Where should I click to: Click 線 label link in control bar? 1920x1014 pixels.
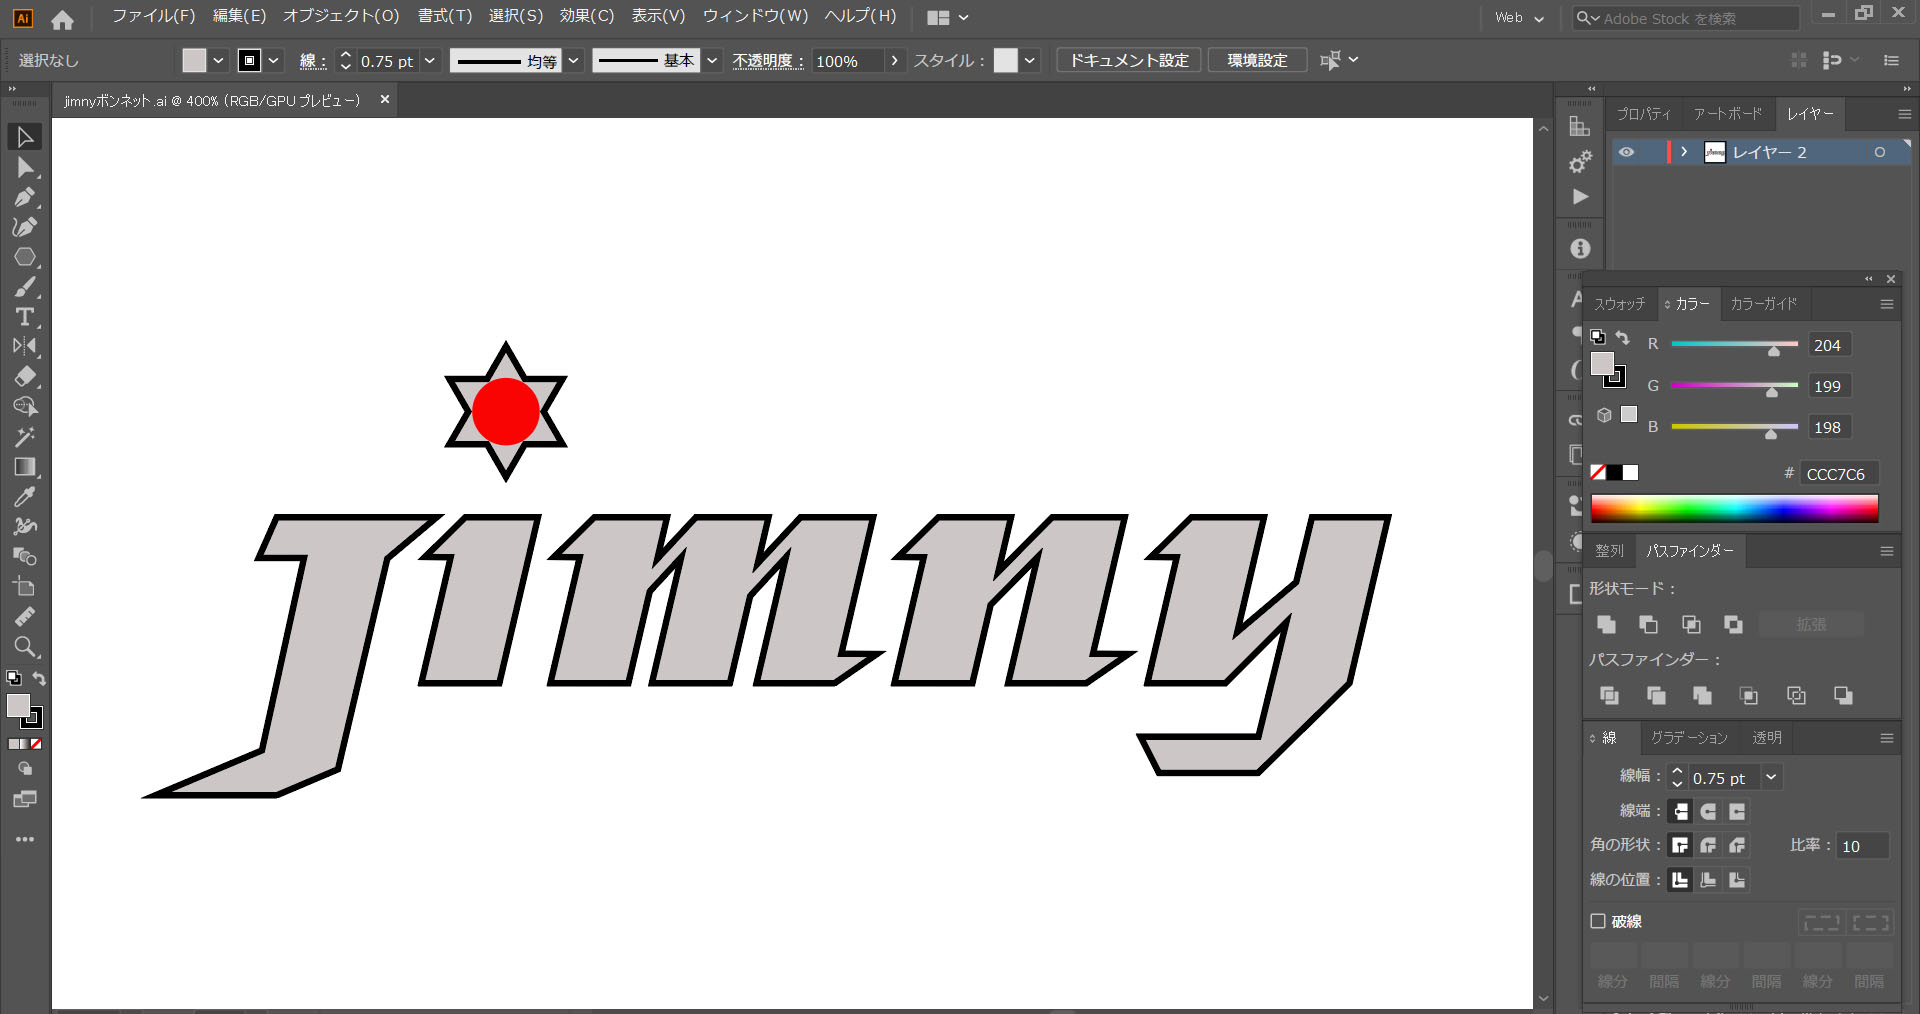click(x=312, y=61)
